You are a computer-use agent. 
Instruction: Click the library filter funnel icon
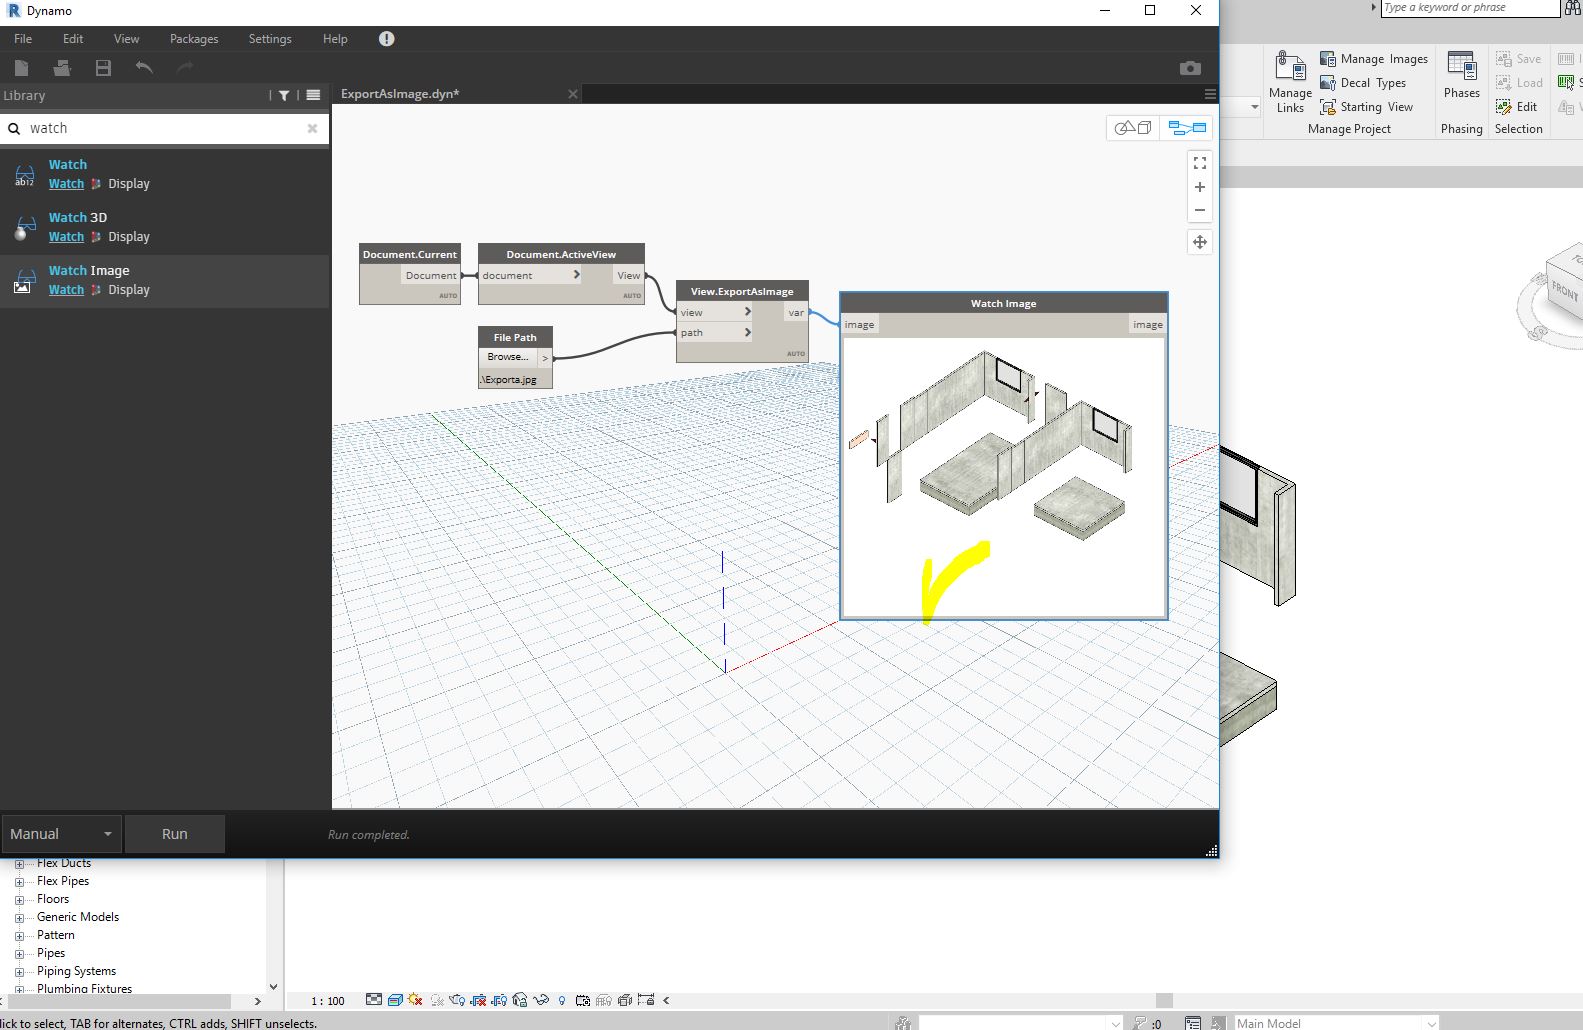pyautogui.click(x=284, y=95)
